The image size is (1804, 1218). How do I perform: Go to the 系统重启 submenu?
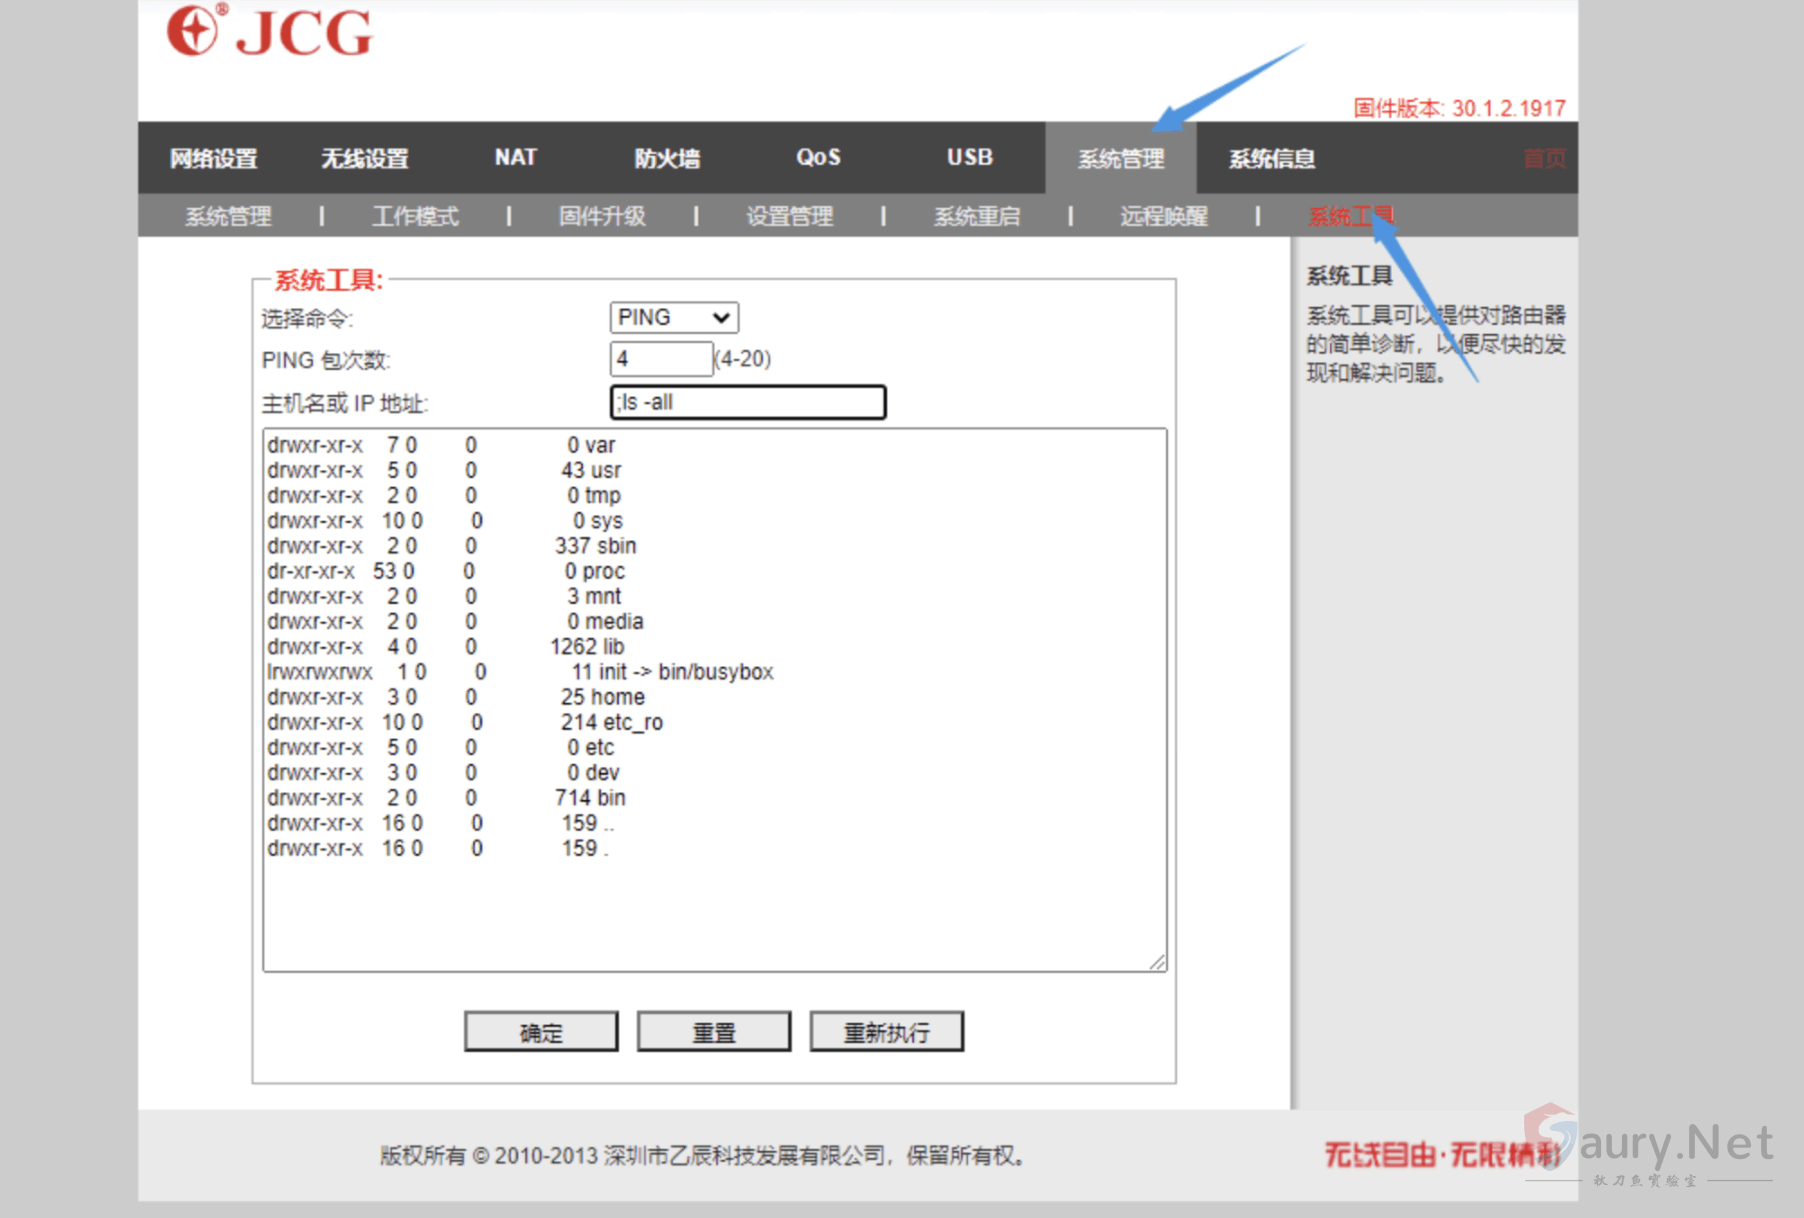coord(976,216)
